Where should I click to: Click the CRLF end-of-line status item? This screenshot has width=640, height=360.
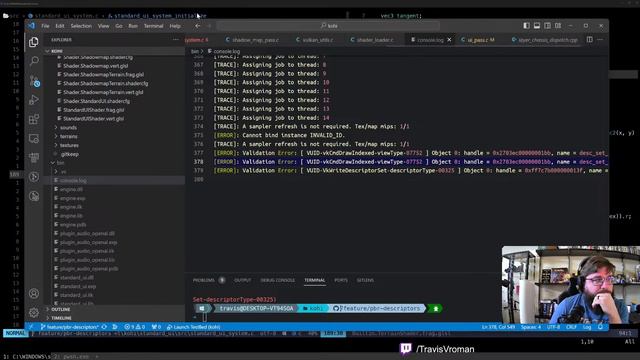pos(571,327)
